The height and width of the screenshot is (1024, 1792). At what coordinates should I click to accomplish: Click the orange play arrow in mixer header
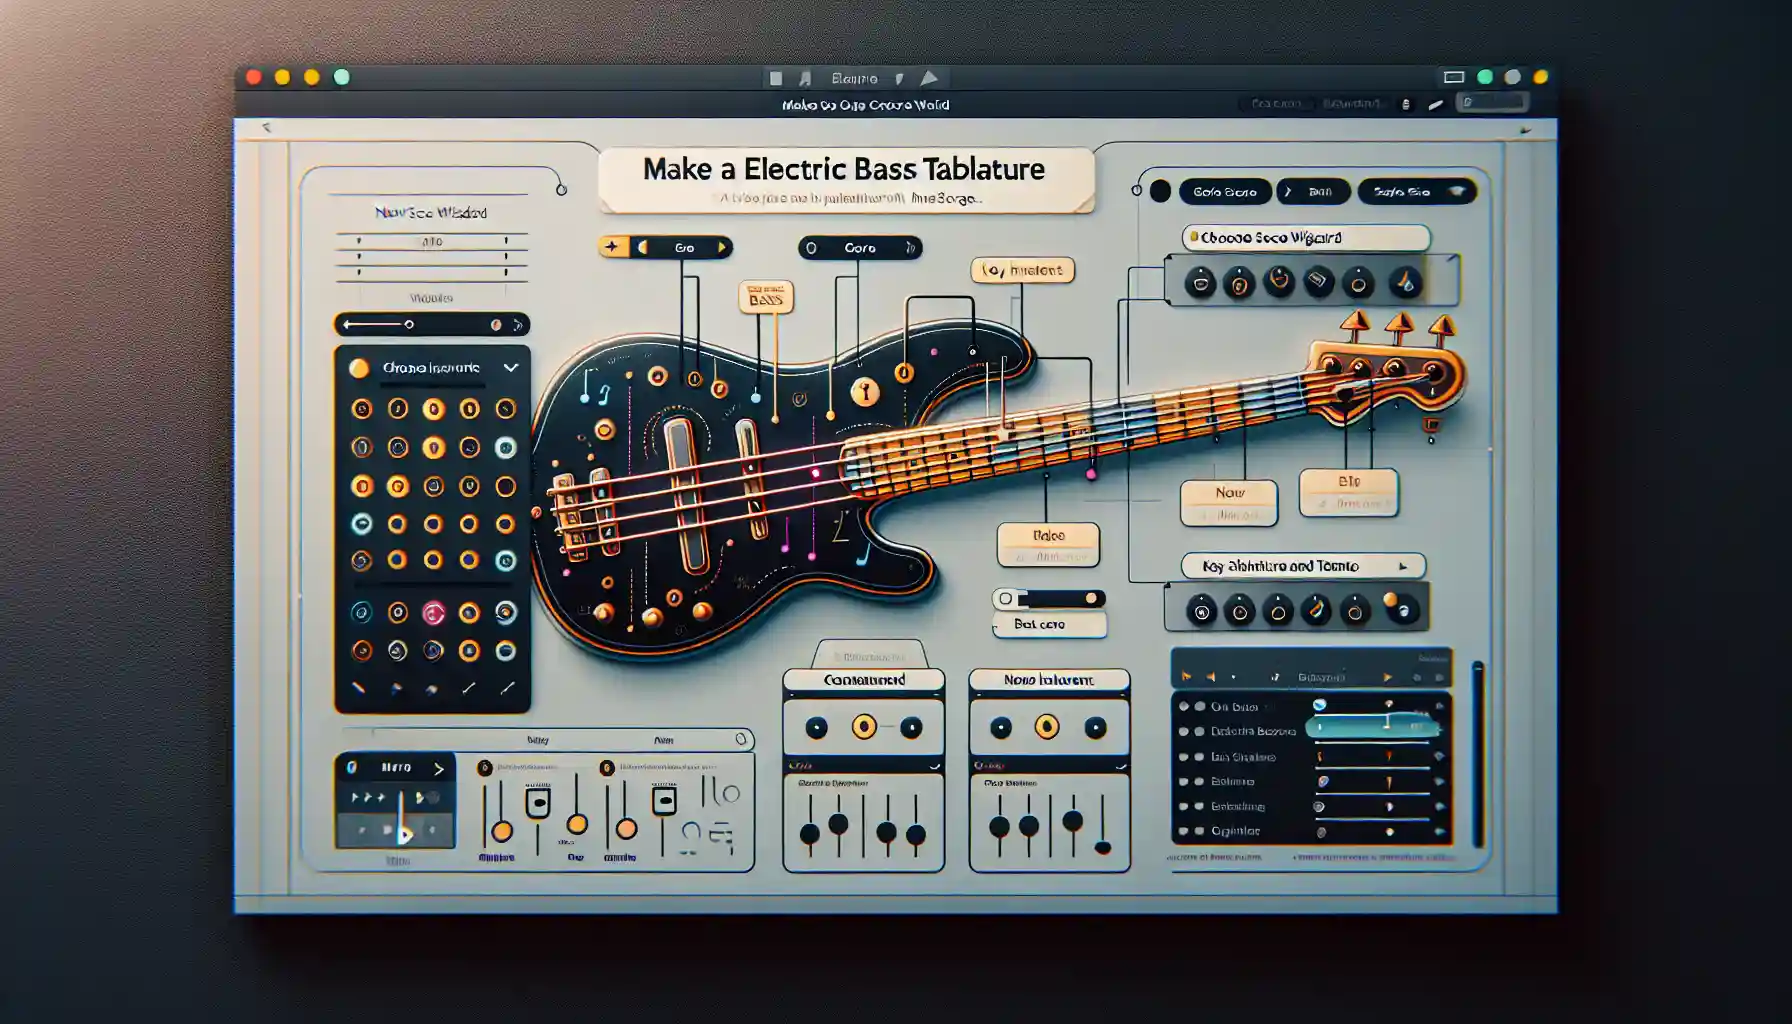click(x=1387, y=677)
